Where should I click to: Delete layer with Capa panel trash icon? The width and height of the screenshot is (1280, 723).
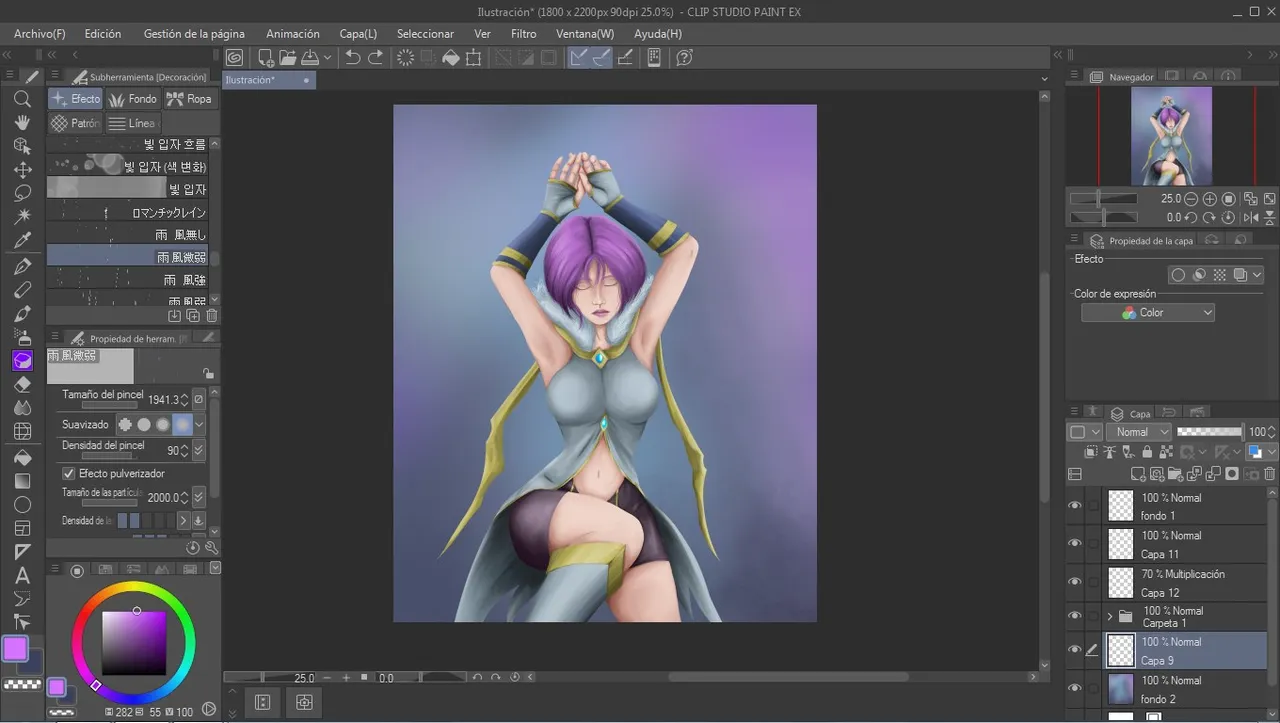point(1270,474)
